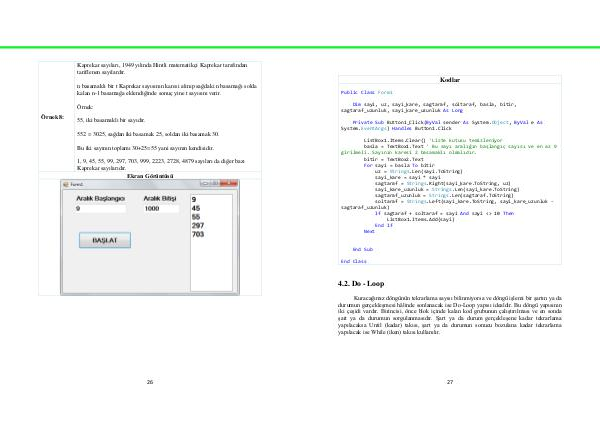The width and height of the screenshot is (600, 423).
Task: Click the Kodlar heading above the code
Action: 449,79
